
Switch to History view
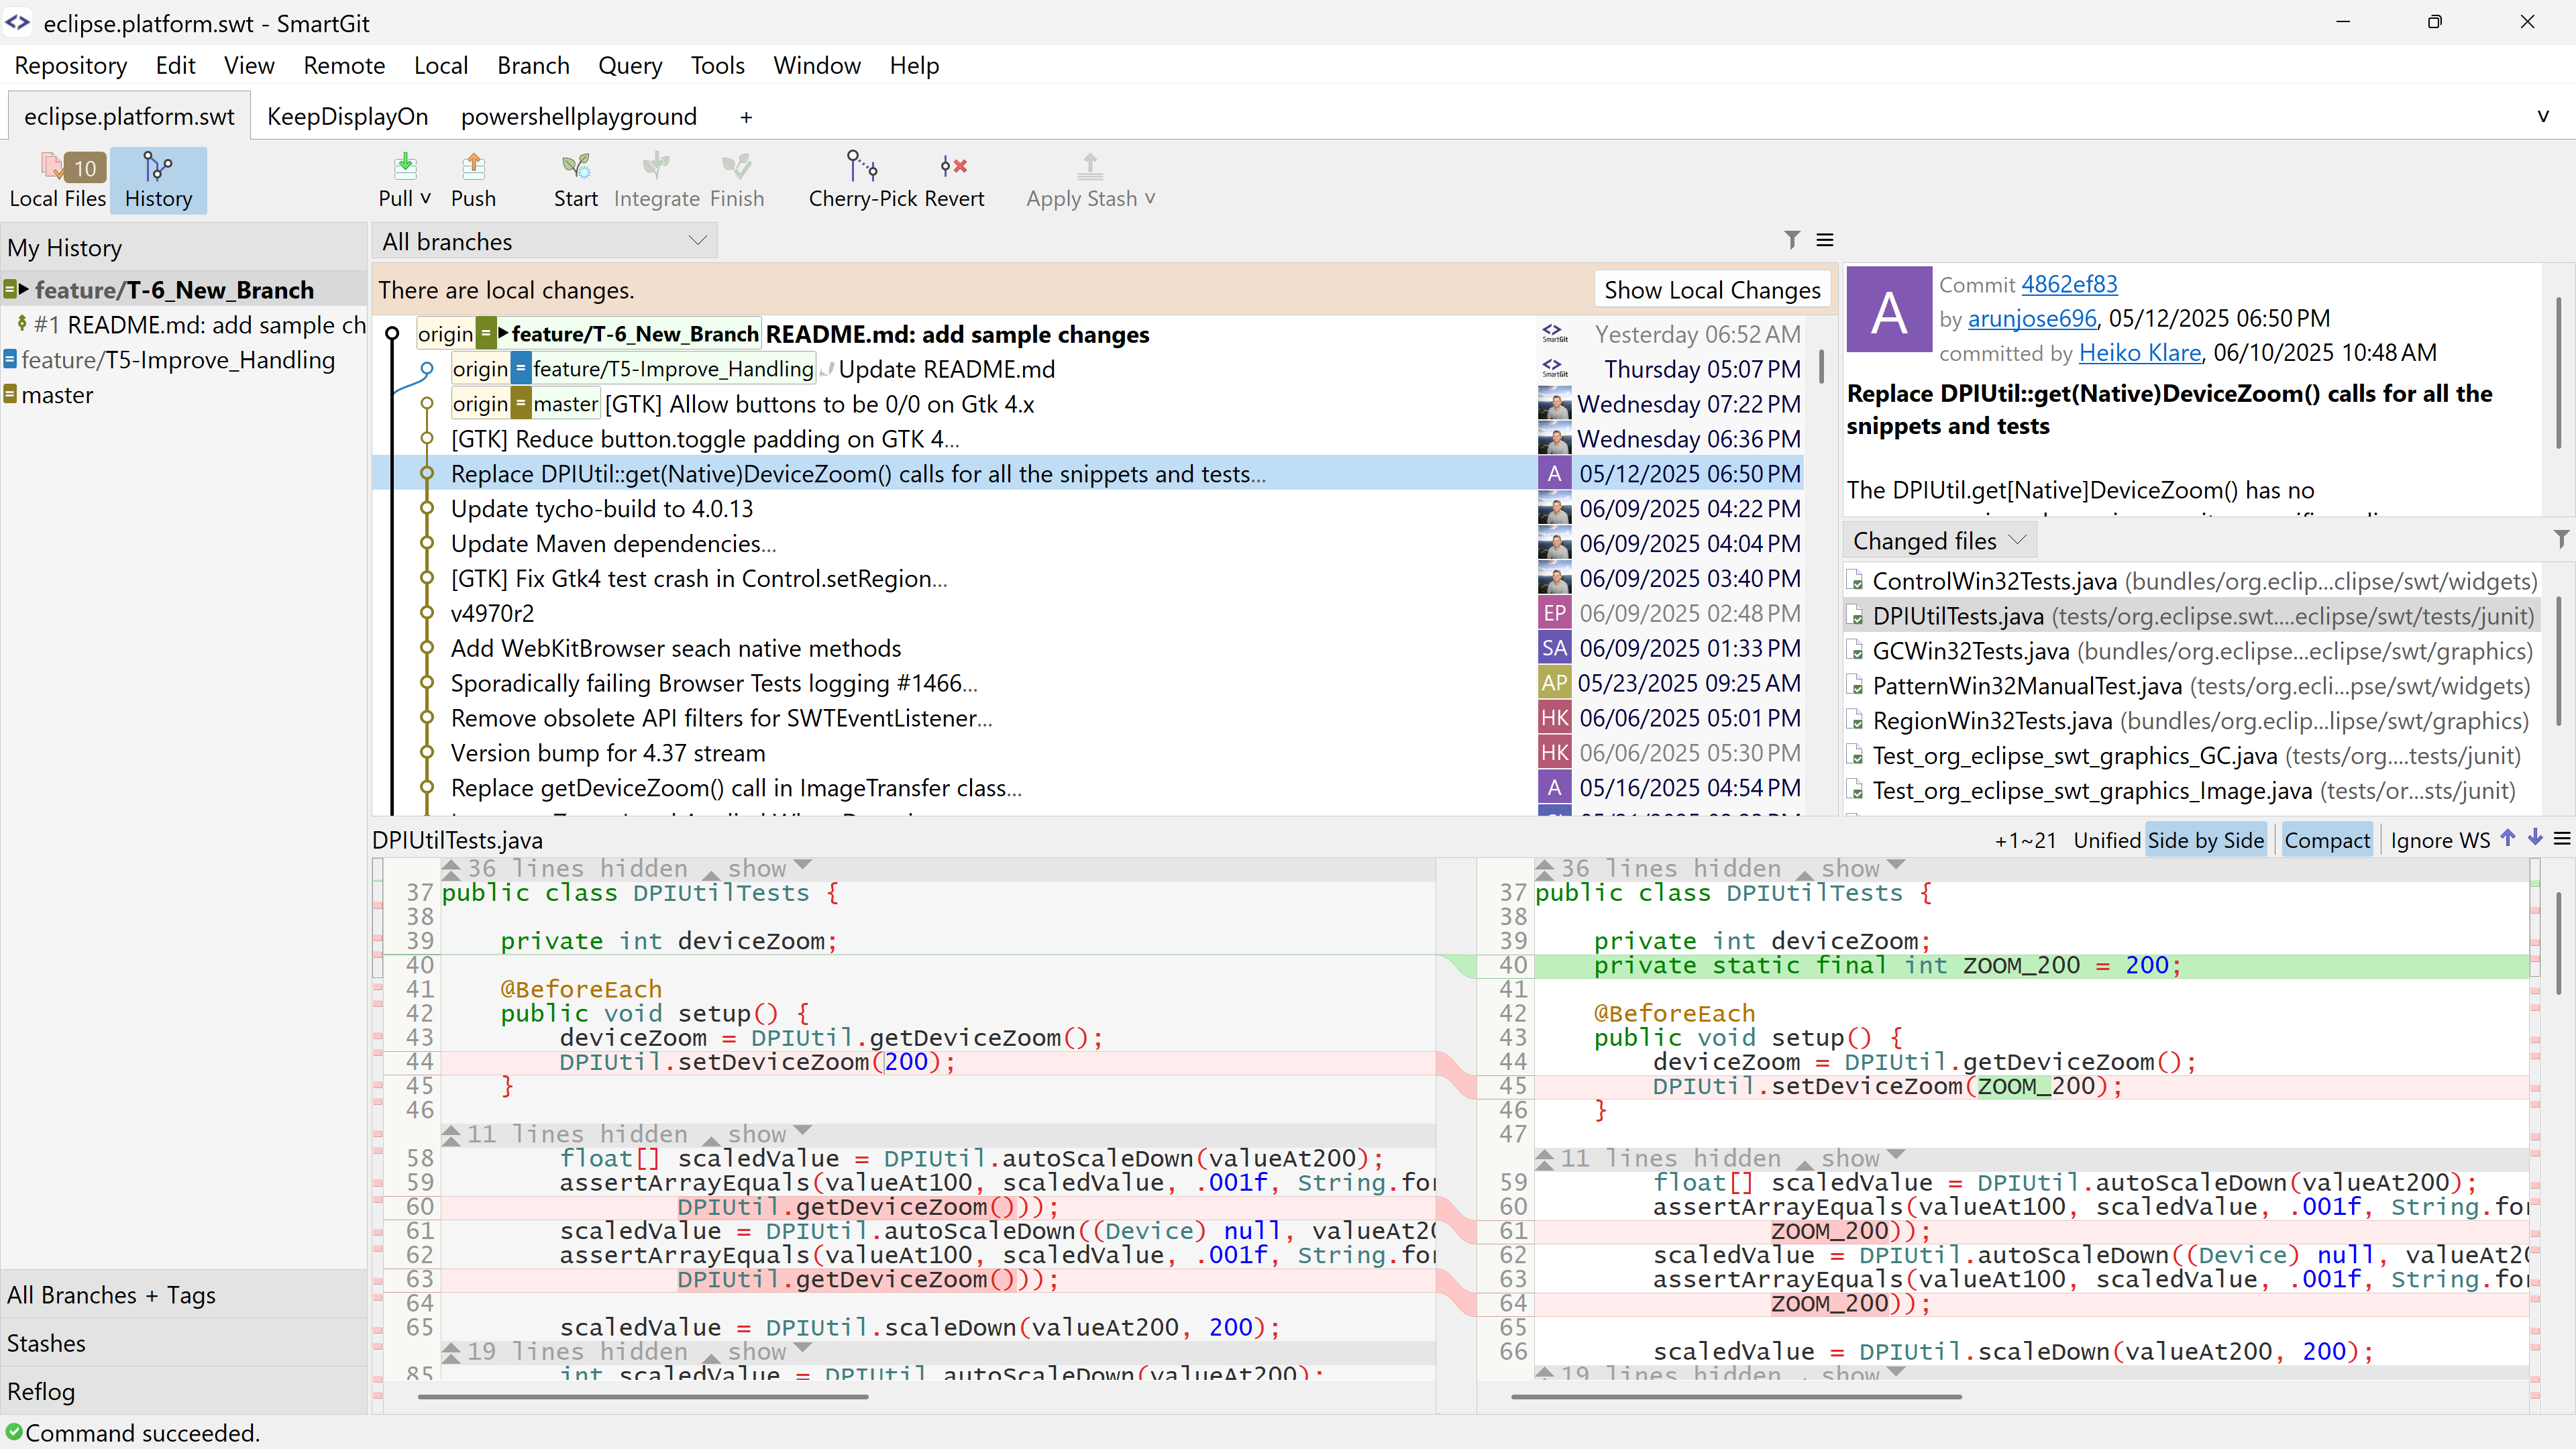[158, 180]
